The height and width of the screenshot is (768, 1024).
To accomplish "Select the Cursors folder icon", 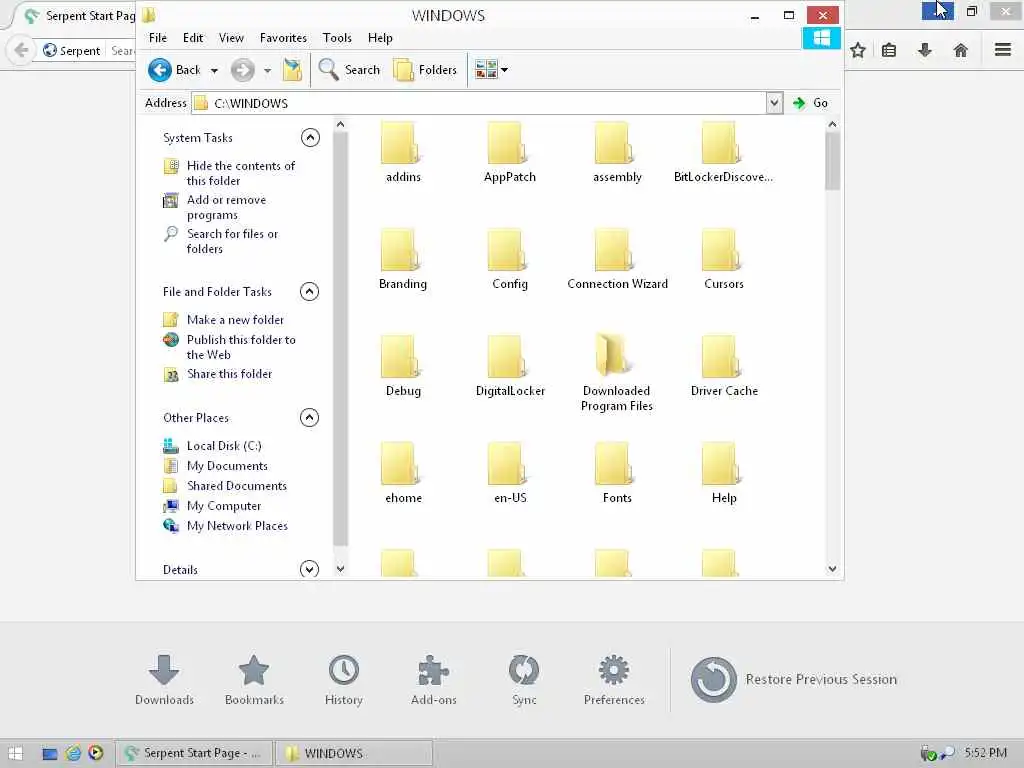I will click(722, 250).
